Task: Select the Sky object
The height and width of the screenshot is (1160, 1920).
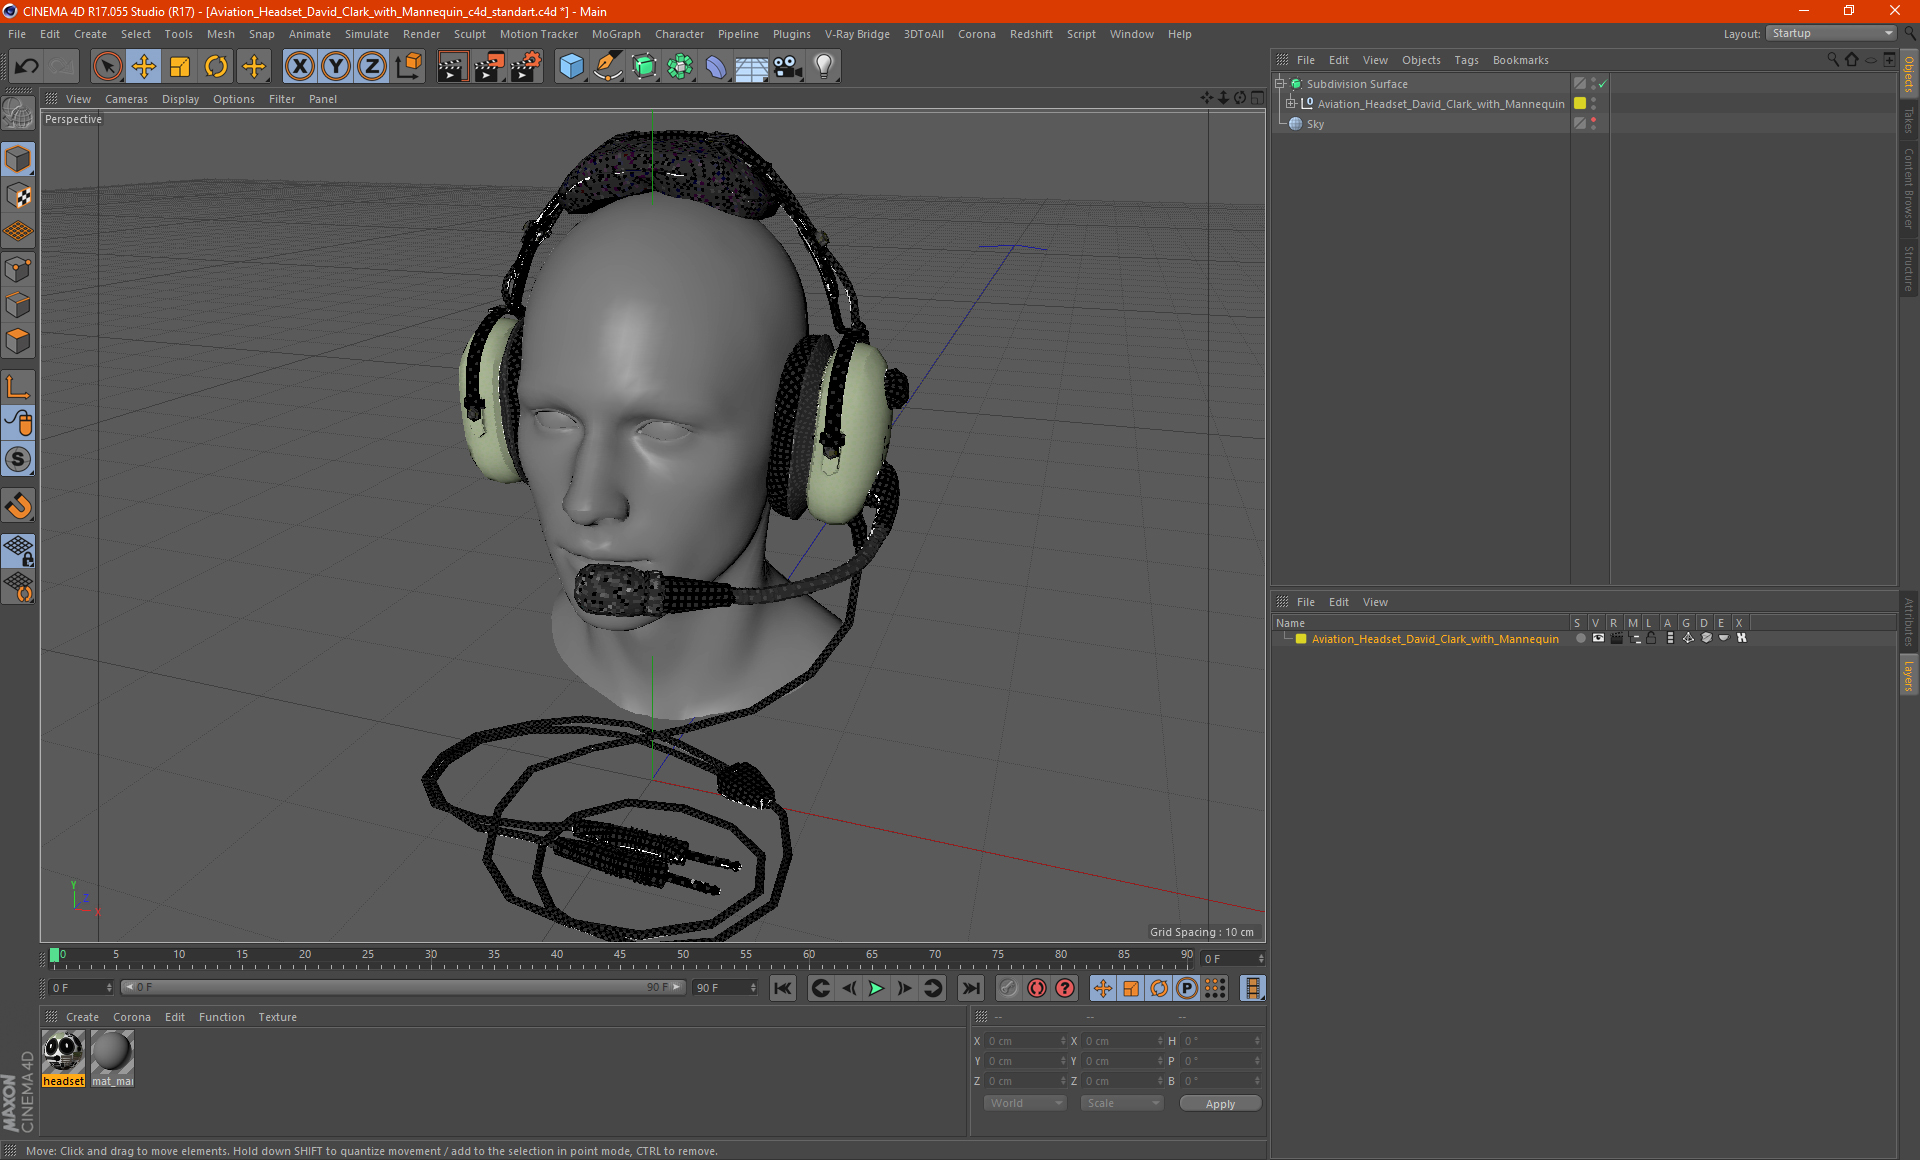Action: point(1315,124)
